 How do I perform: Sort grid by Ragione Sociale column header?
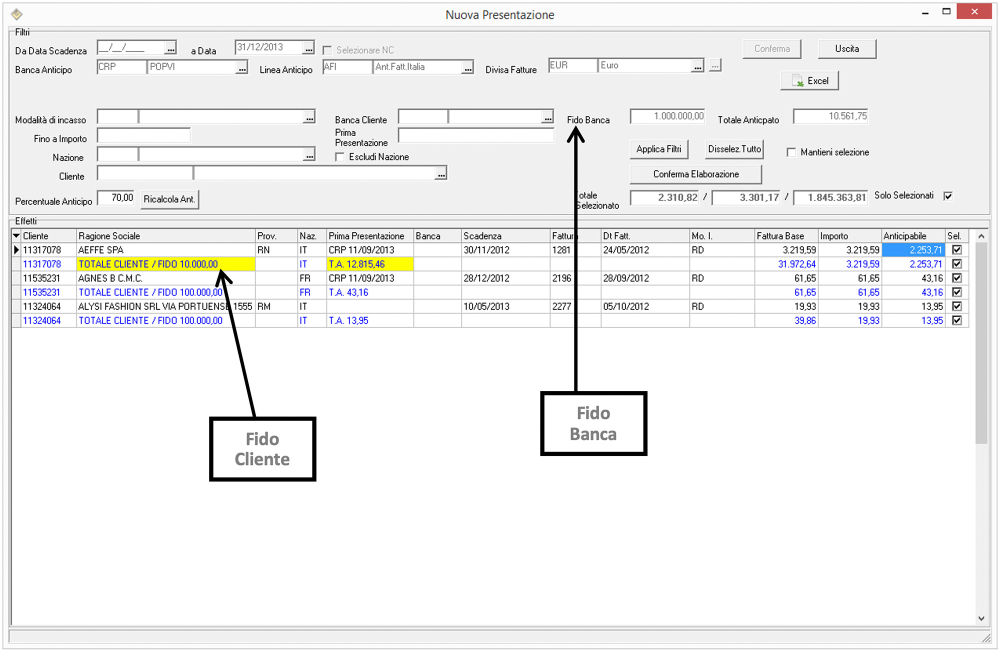click(165, 236)
